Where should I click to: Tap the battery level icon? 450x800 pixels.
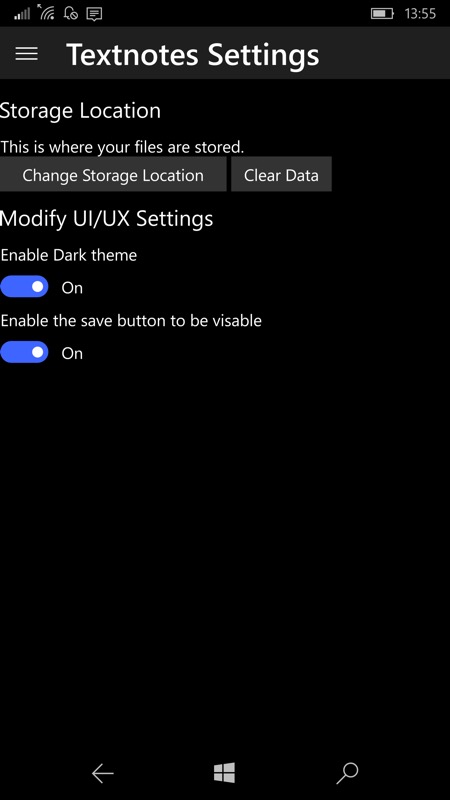[x=382, y=13]
